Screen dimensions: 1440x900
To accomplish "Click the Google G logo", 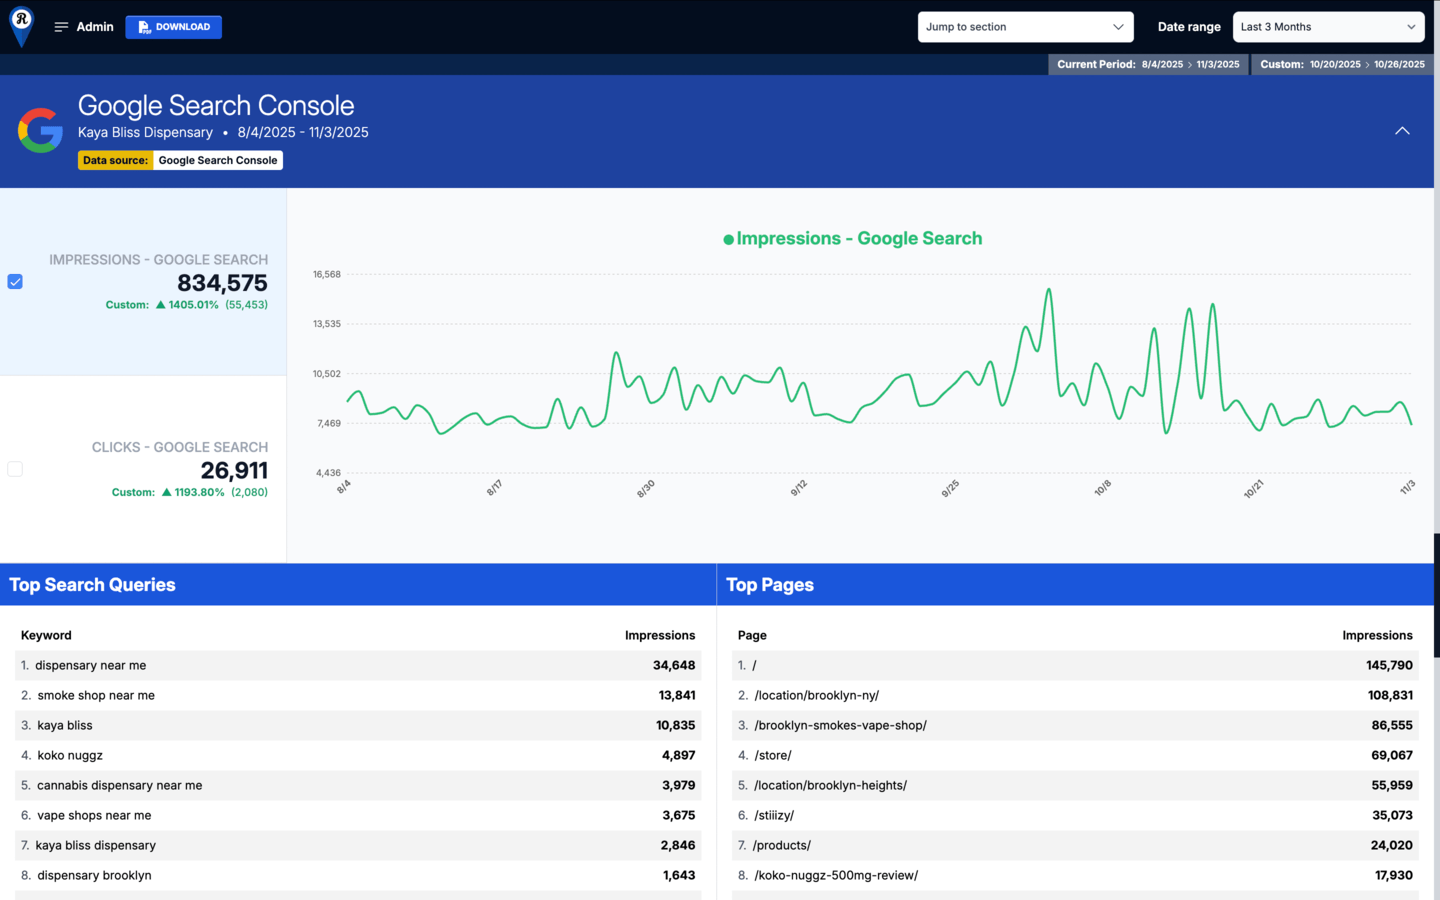I will point(40,131).
